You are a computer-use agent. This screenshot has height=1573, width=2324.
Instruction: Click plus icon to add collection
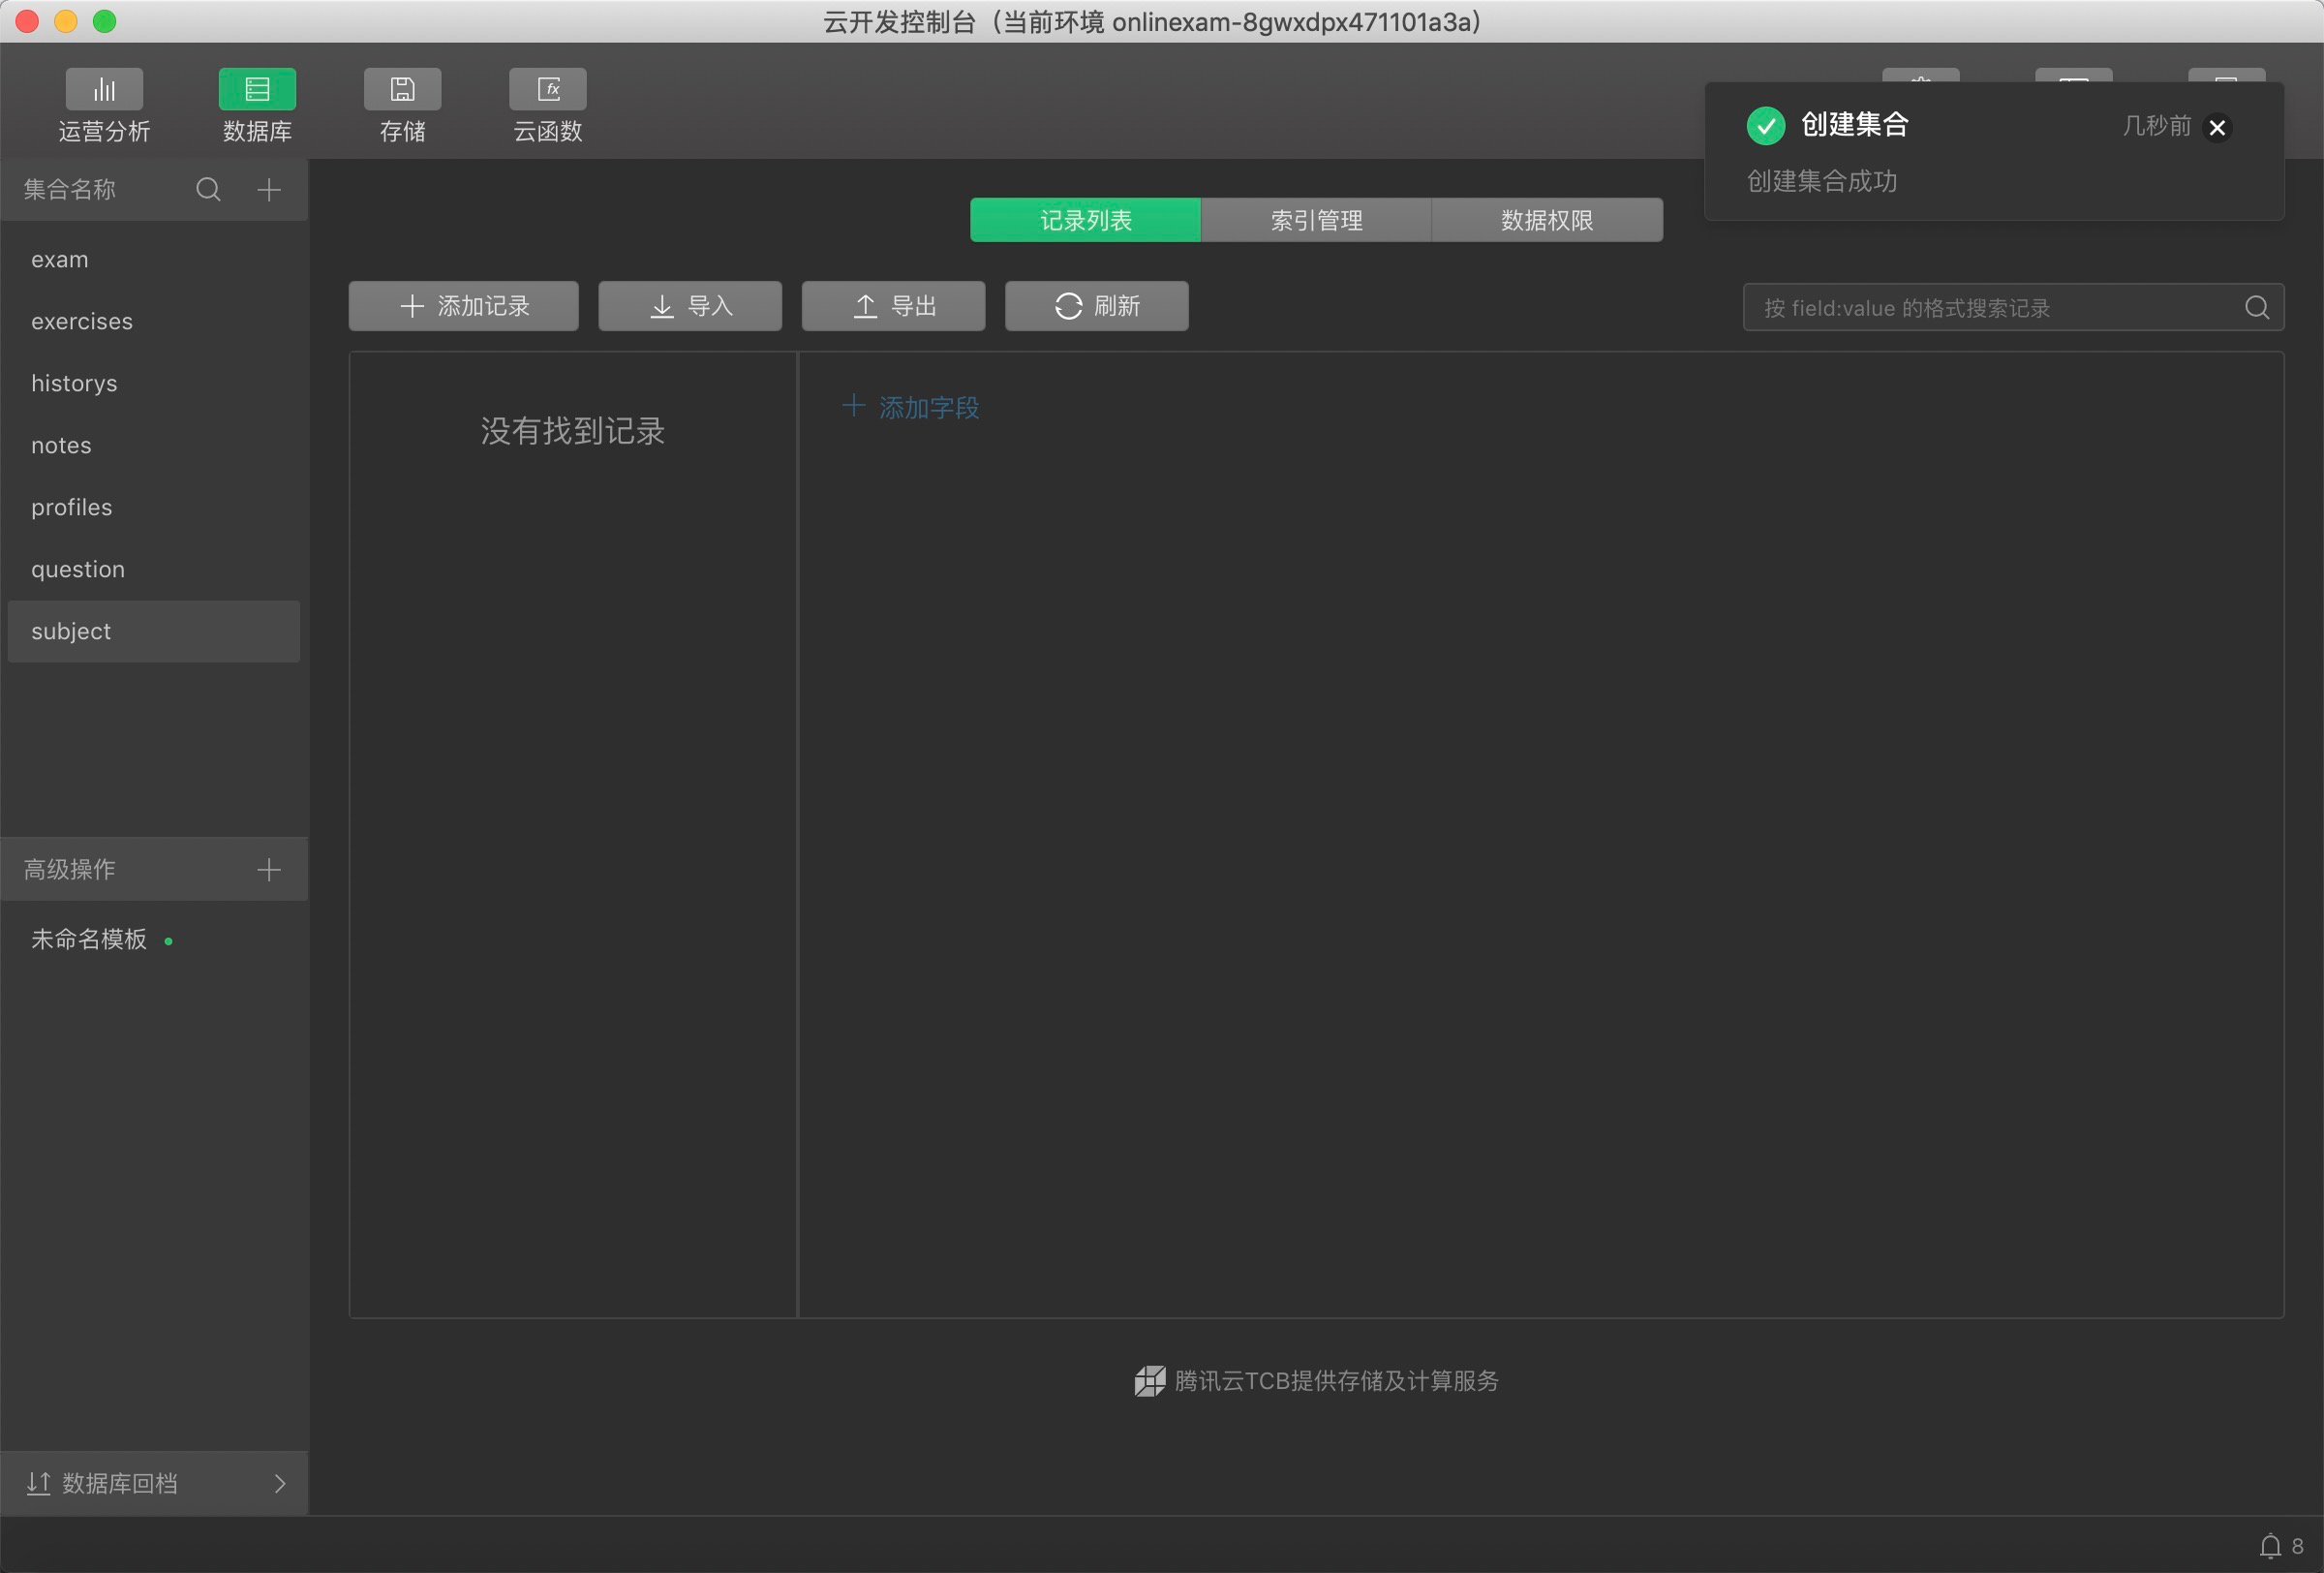tap(268, 189)
